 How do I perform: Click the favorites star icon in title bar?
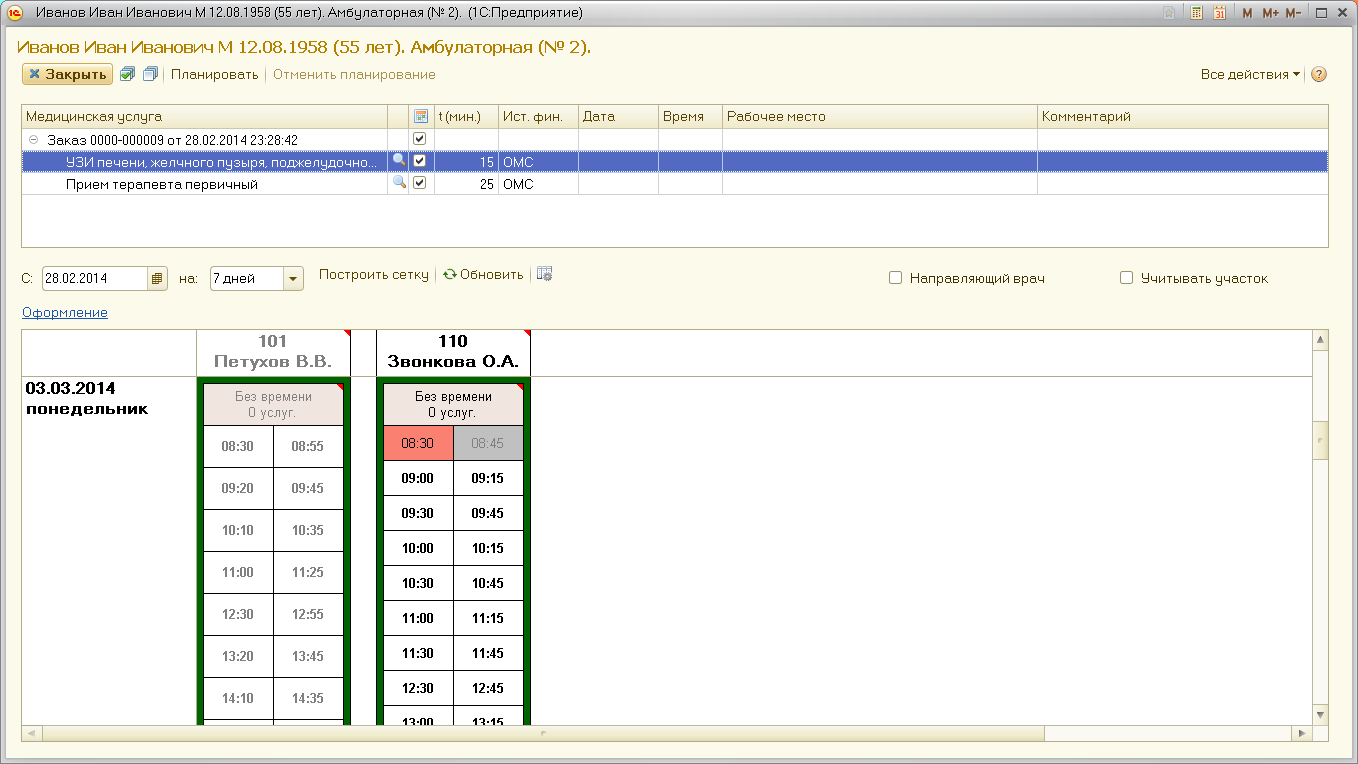[1169, 13]
